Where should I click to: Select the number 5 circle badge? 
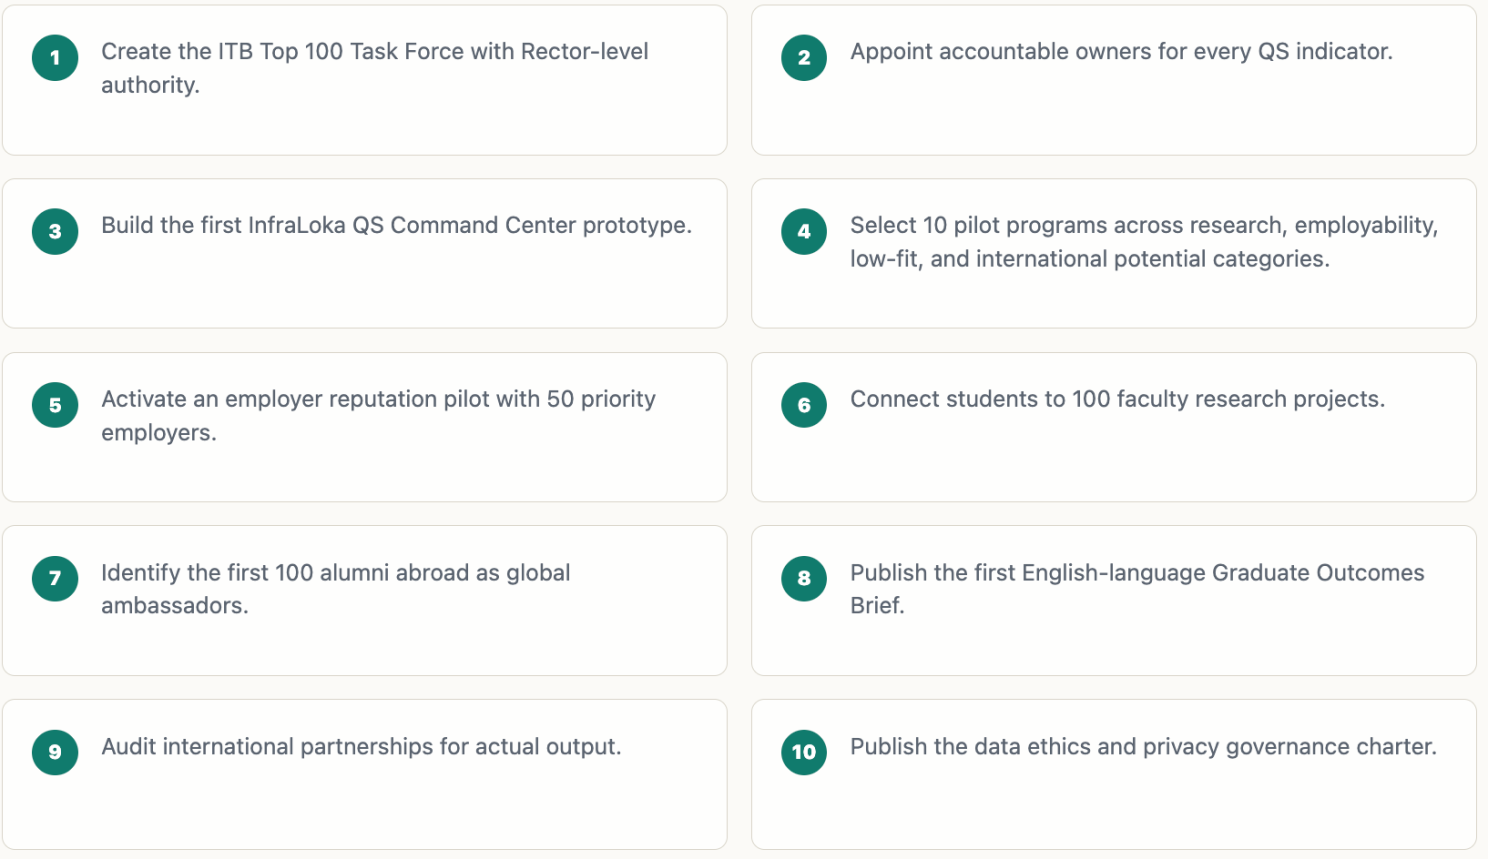[55, 405]
